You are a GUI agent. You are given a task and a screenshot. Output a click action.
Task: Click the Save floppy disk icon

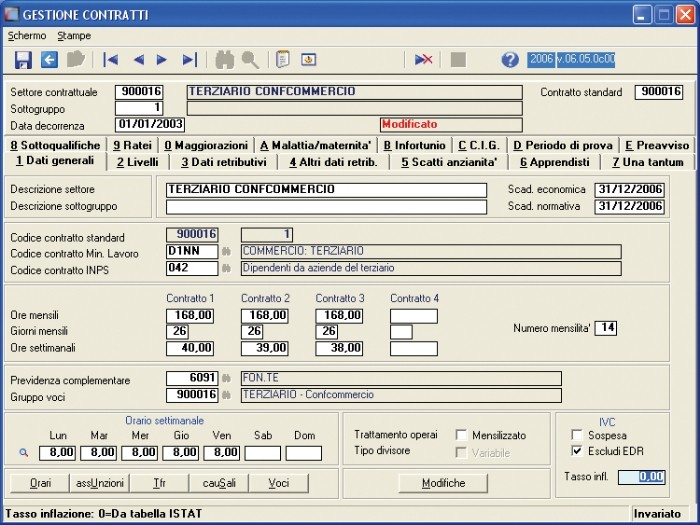pos(23,59)
